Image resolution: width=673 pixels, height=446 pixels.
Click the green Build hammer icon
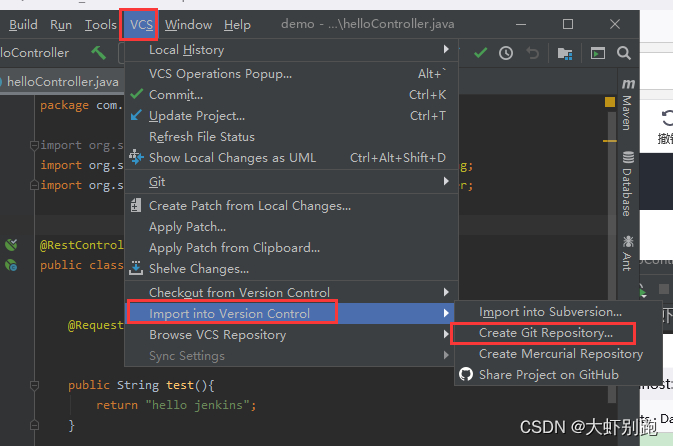(98, 53)
